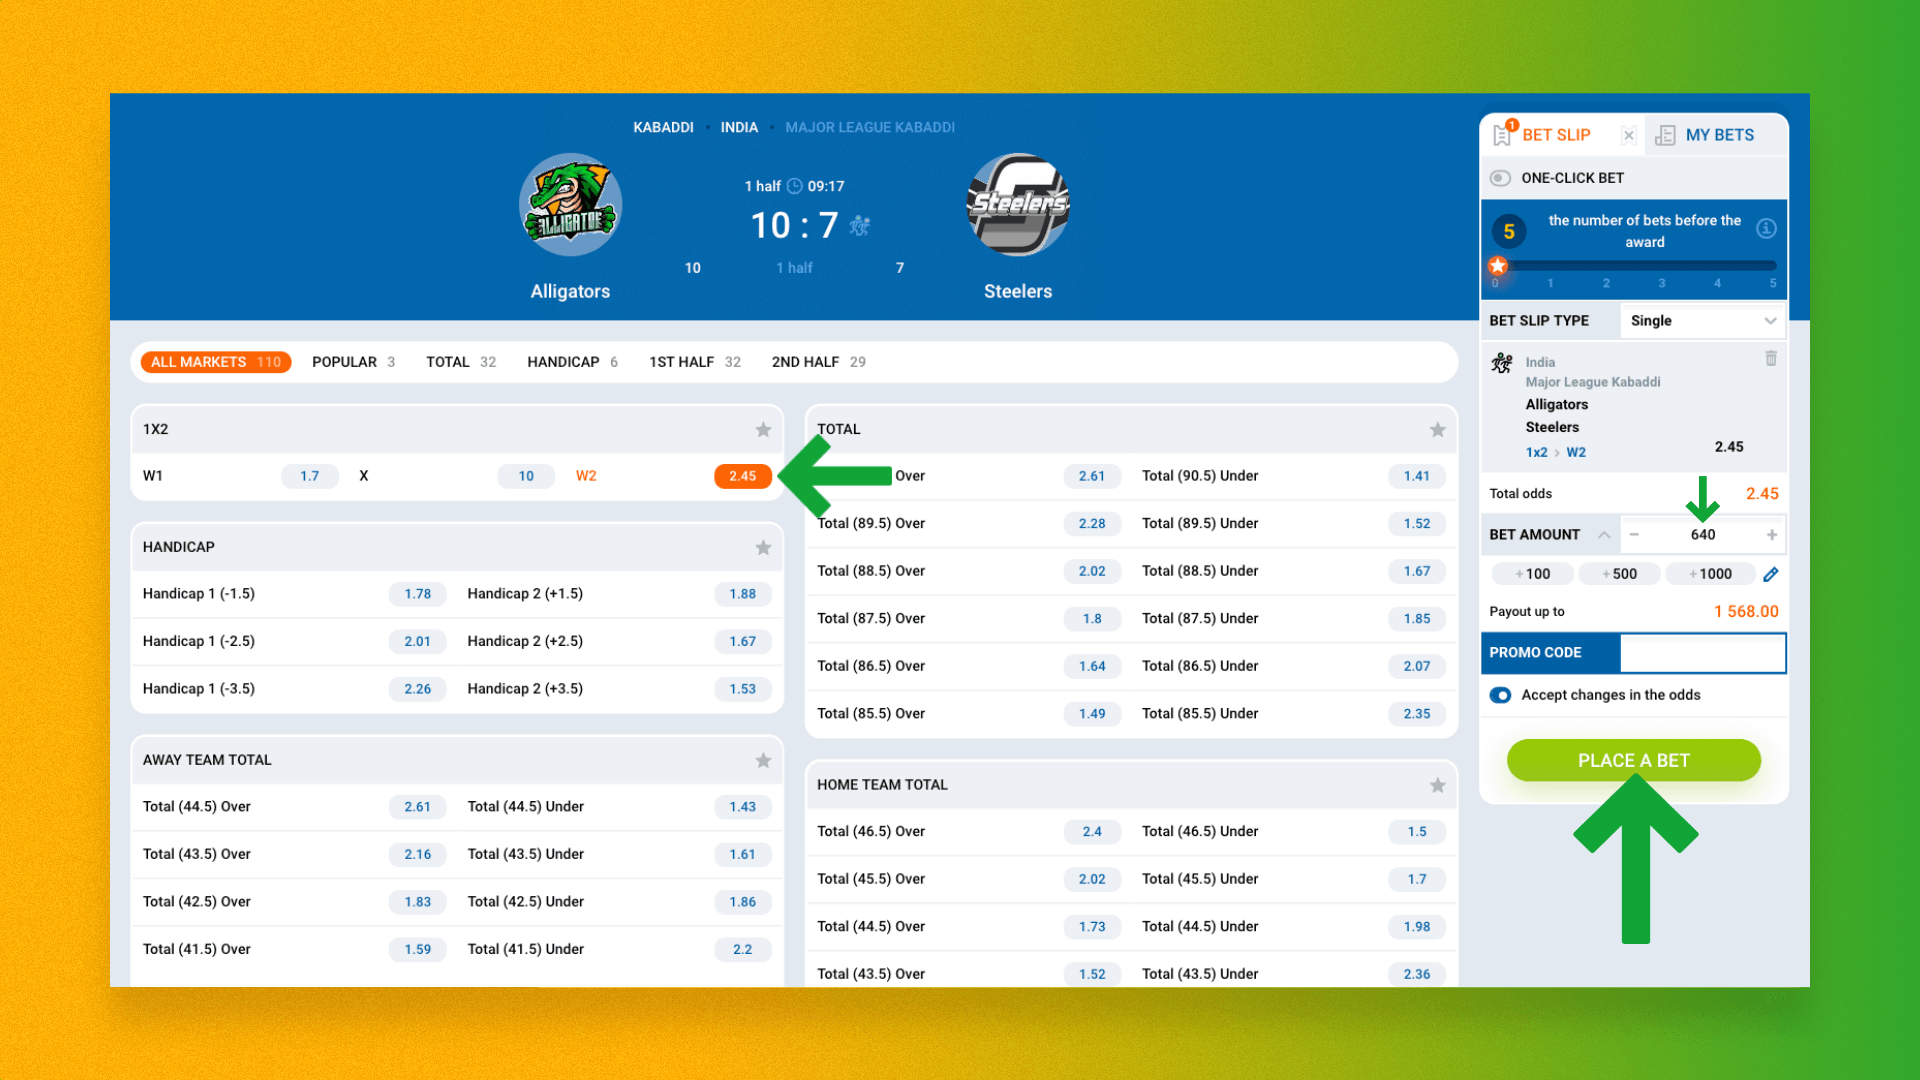Image resolution: width=1920 pixels, height=1080 pixels.
Task: Select the Single bet slip type dropdown
Action: click(x=1701, y=320)
